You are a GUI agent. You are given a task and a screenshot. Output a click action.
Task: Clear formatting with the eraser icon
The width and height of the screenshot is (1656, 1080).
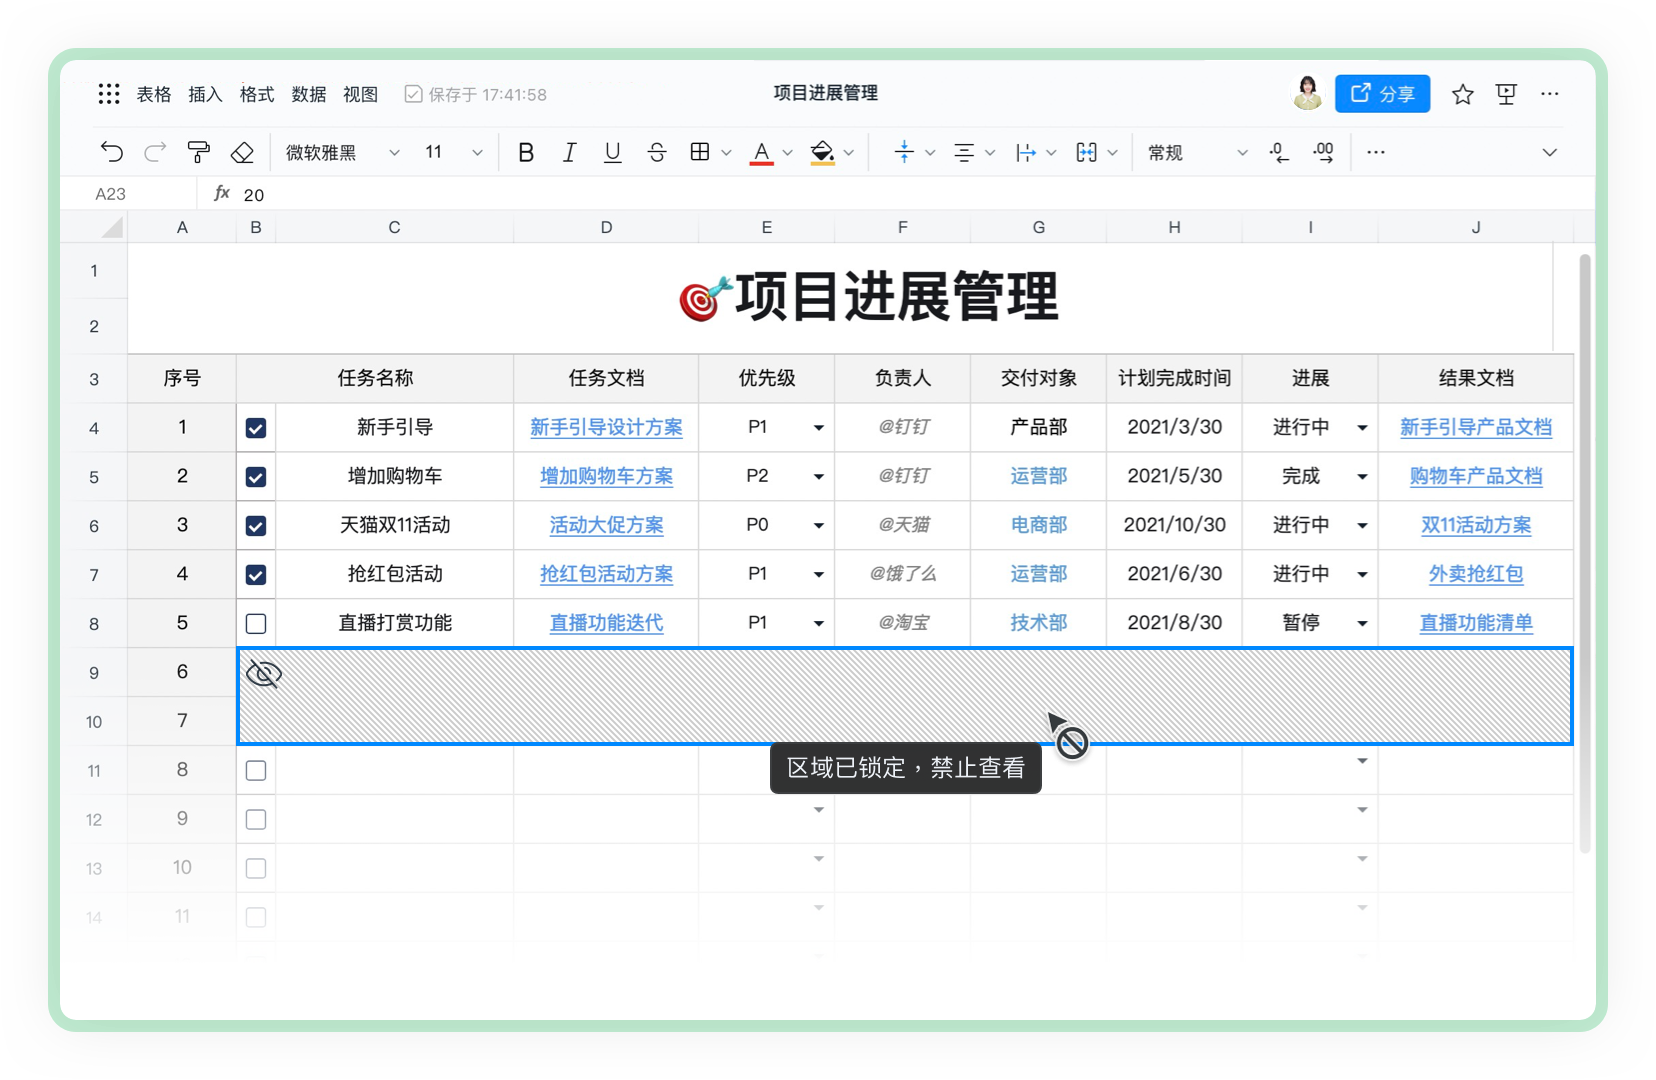pos(242,152)
